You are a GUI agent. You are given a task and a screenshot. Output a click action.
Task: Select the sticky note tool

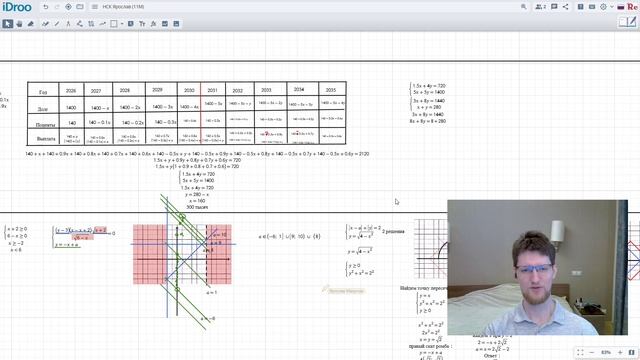click(131, 24)
